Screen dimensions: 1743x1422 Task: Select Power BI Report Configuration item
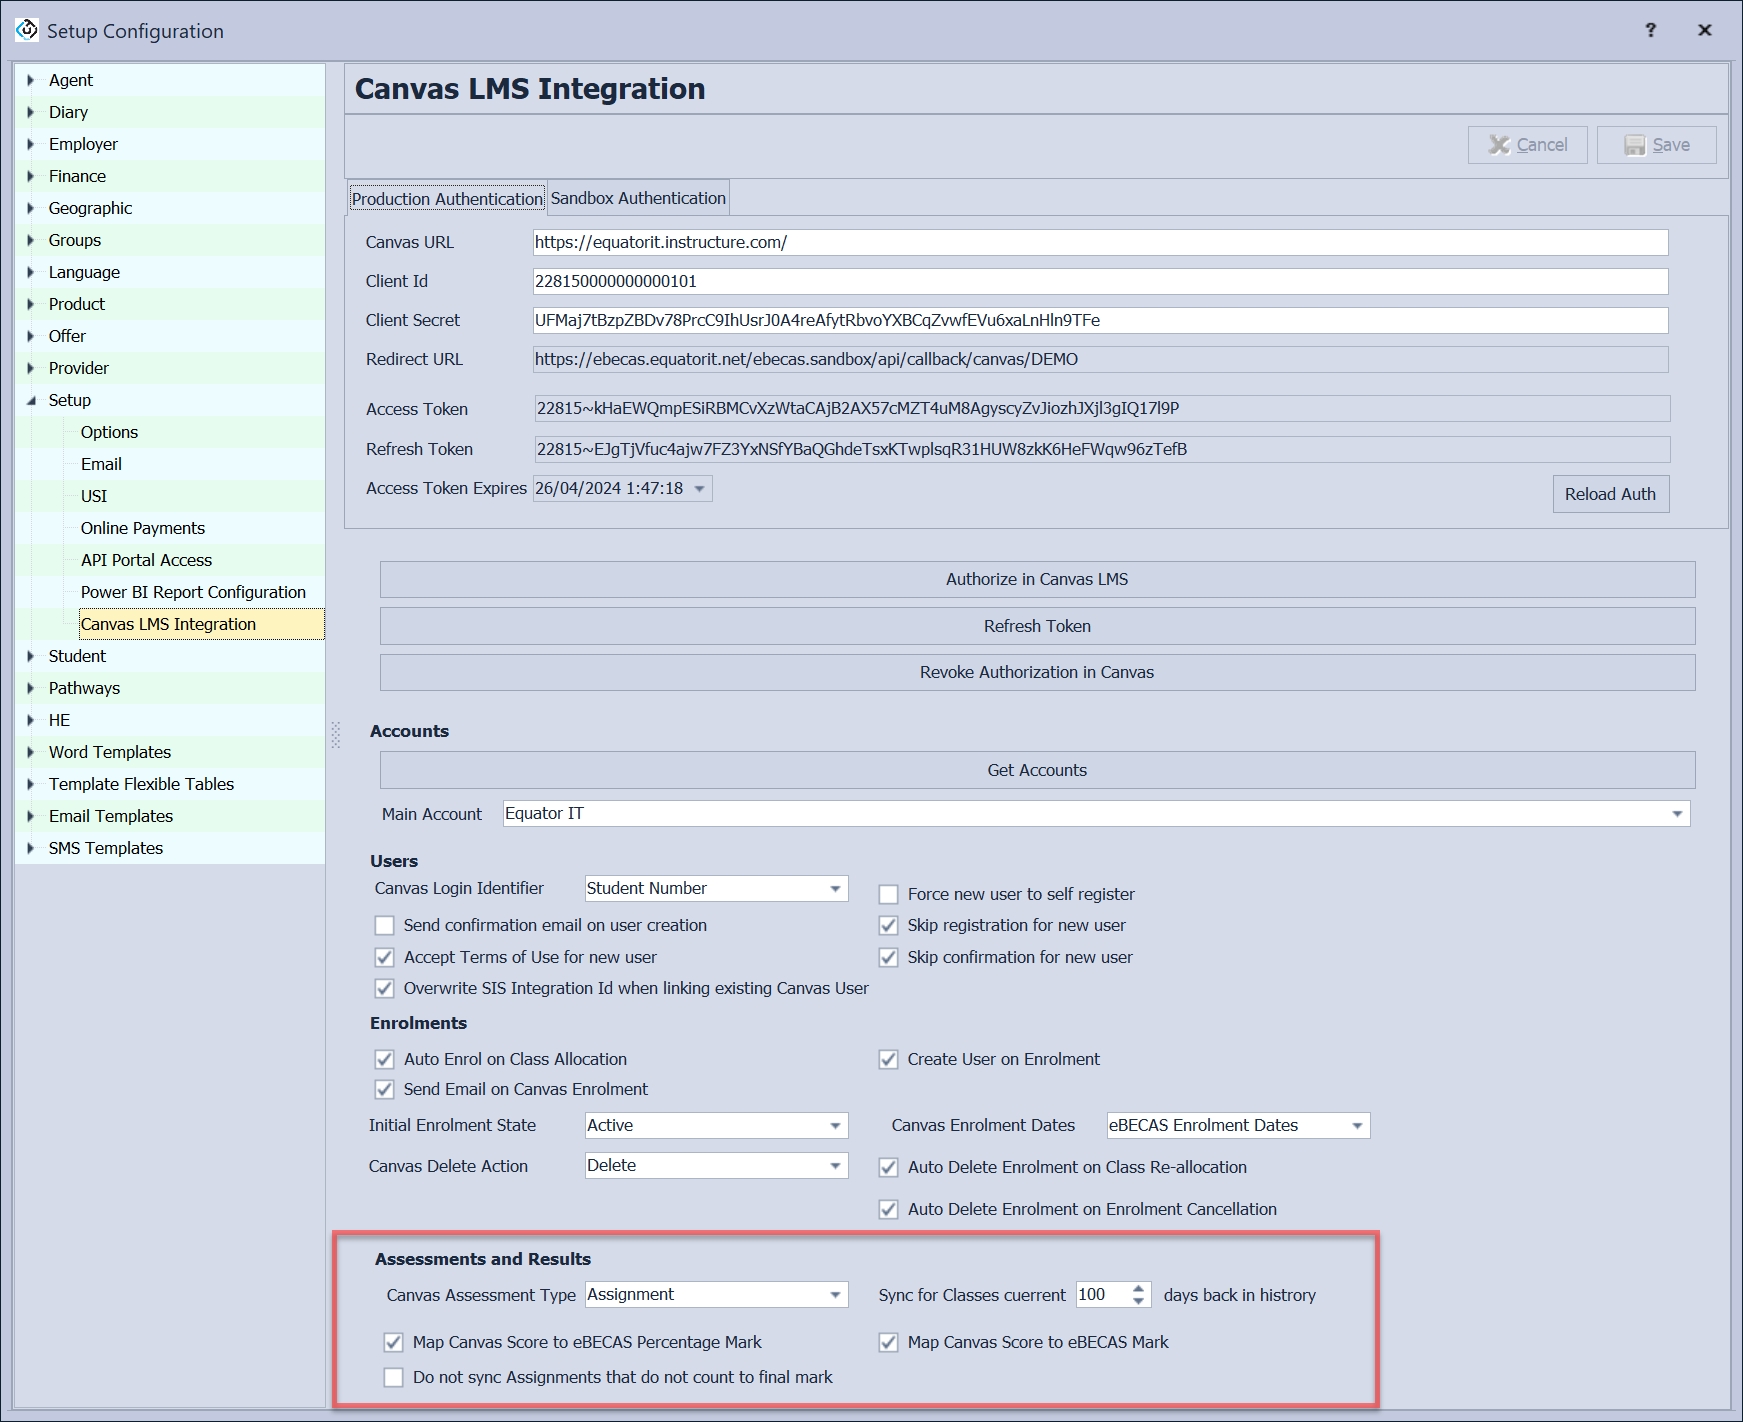click(x=193, y=592)
